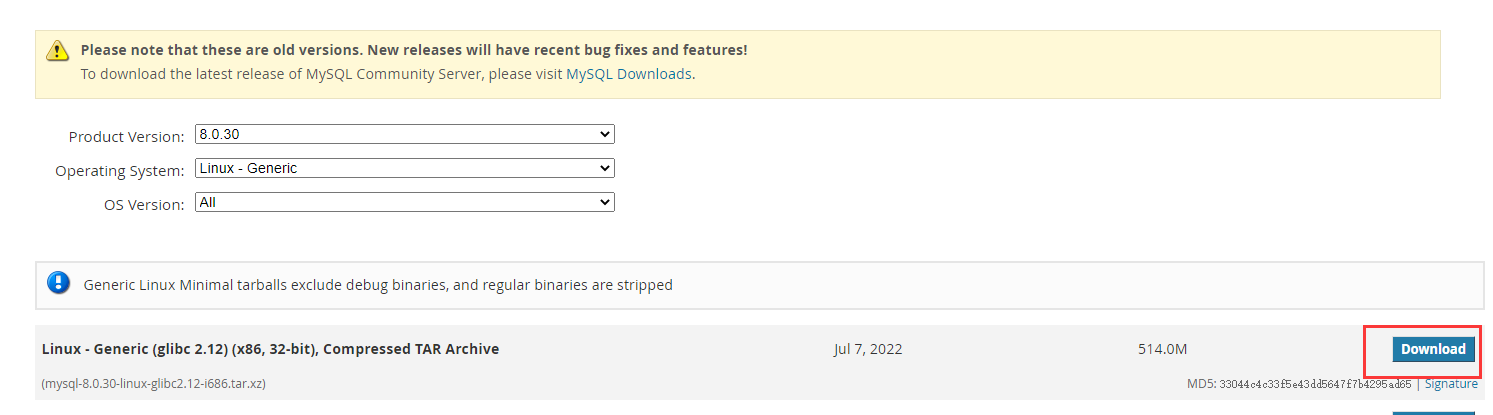Click the bold old versions warning text

point(414,49)
